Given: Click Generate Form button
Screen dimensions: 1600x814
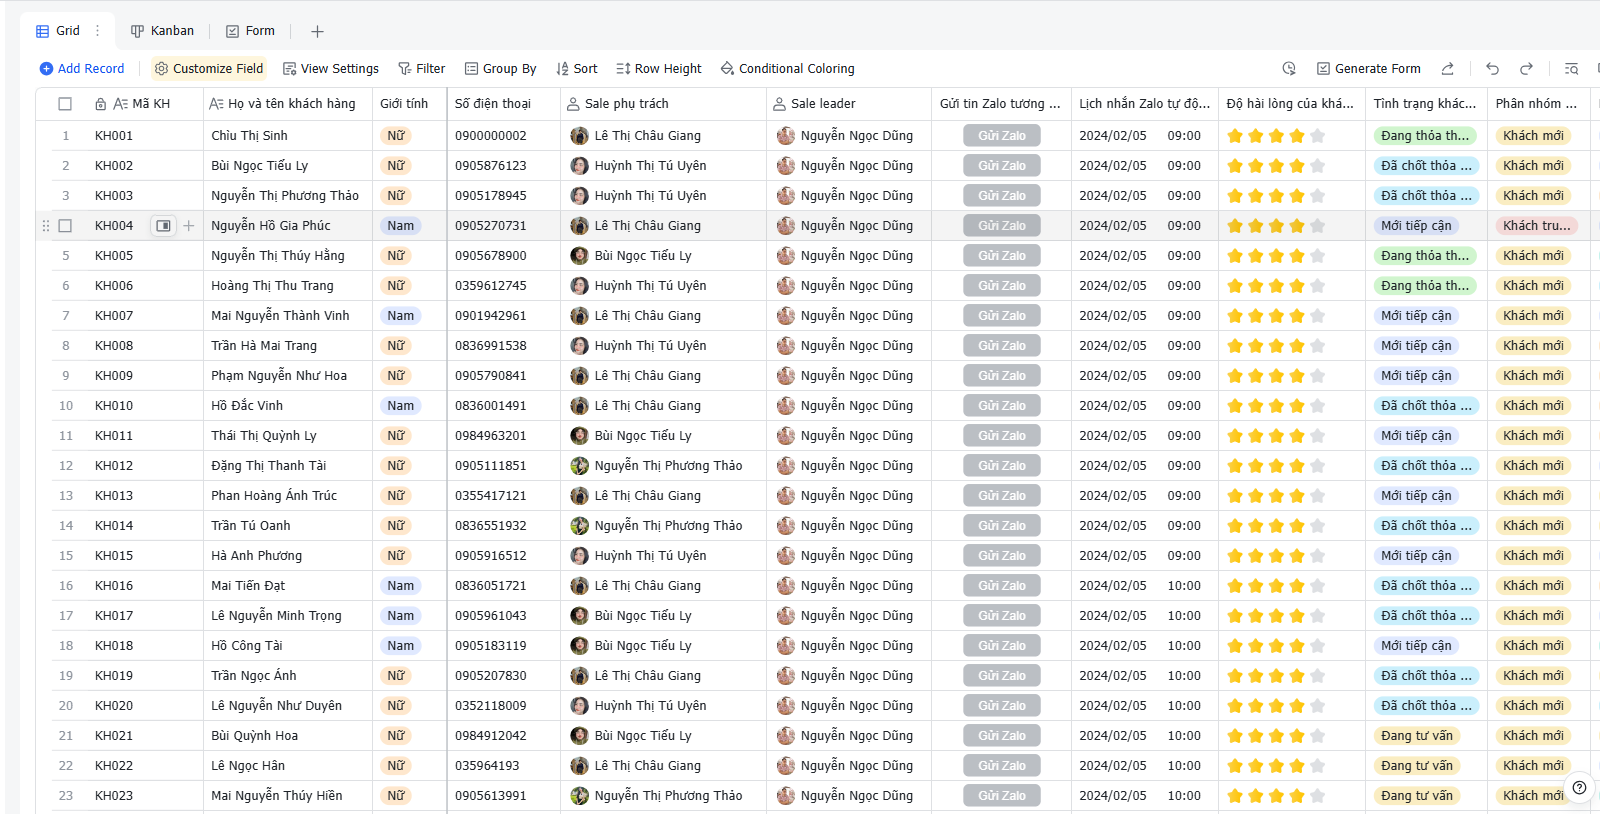Looking at the screenshot, I should [1368, 69].
